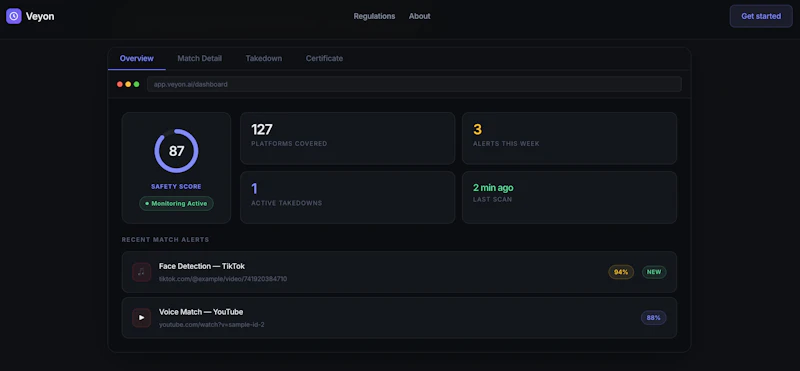Click the Safety Score label
The height and width of the screenshot is (371, 800).
pos(176,187)
